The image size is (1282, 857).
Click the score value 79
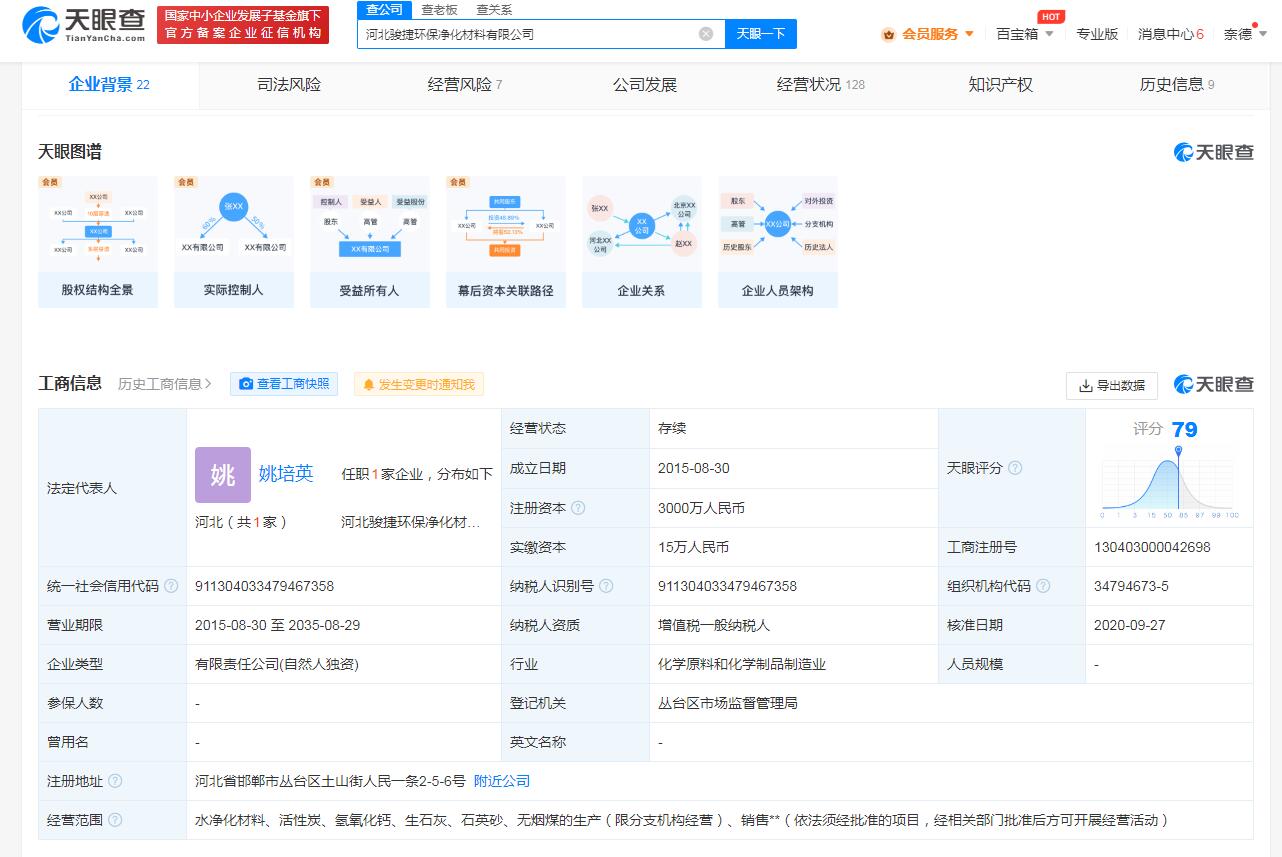point(1185,429)
